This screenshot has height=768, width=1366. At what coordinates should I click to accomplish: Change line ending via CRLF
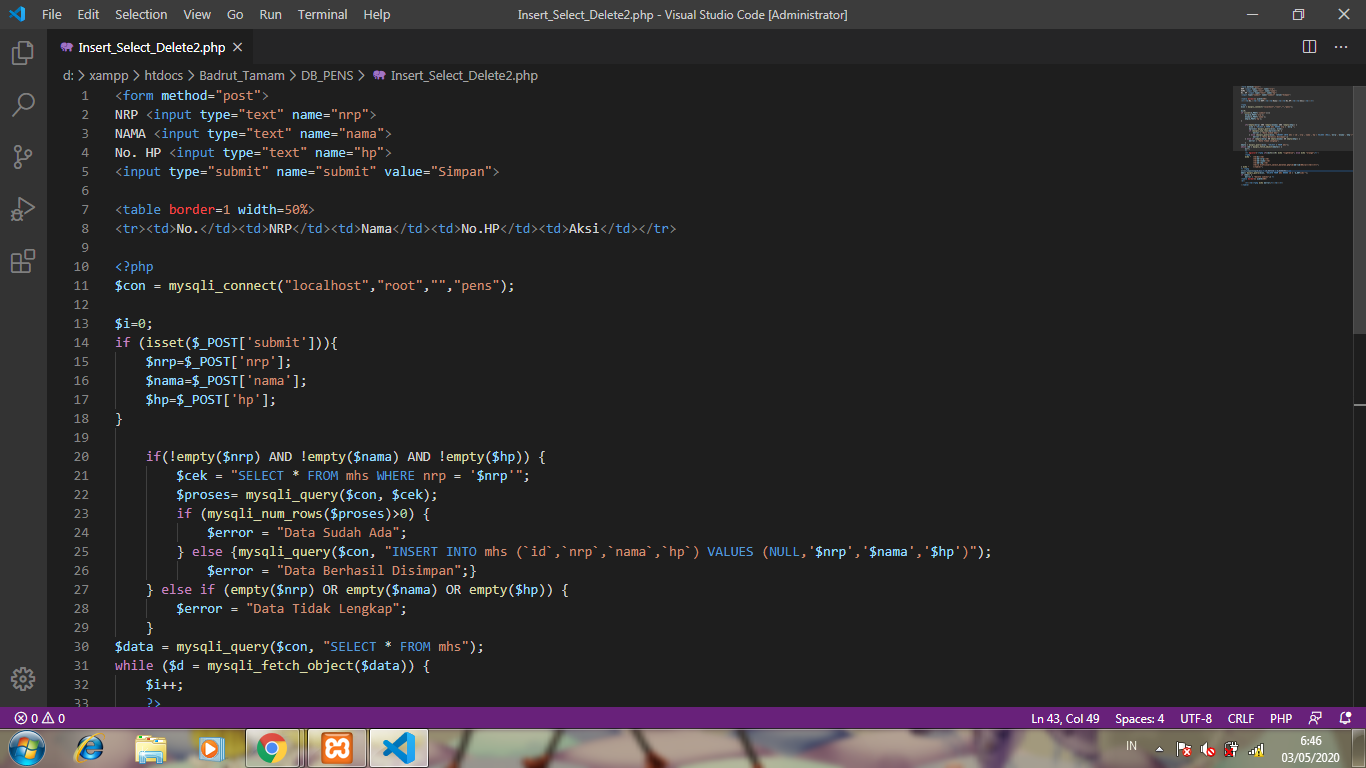click(x=1241, y=718)
